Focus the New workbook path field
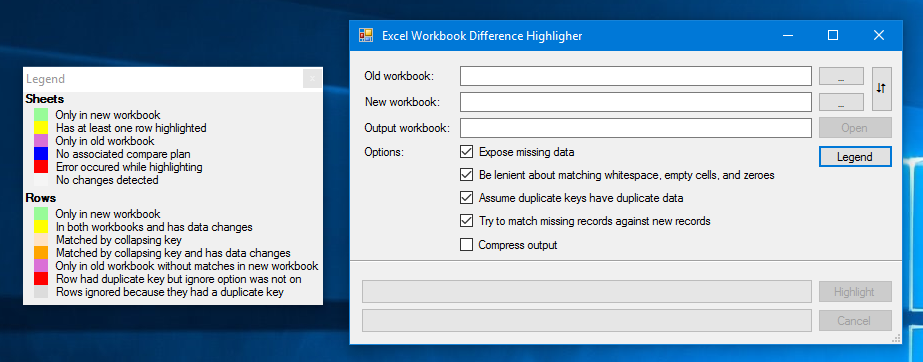The width and height of the screenshot is (923, 362). (x=636, y=102)
